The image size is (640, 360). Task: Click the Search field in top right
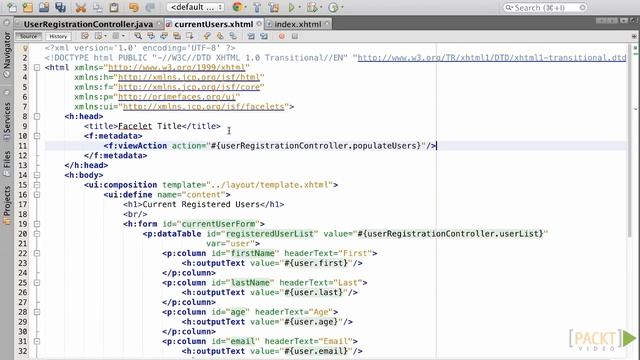point(545,7)
